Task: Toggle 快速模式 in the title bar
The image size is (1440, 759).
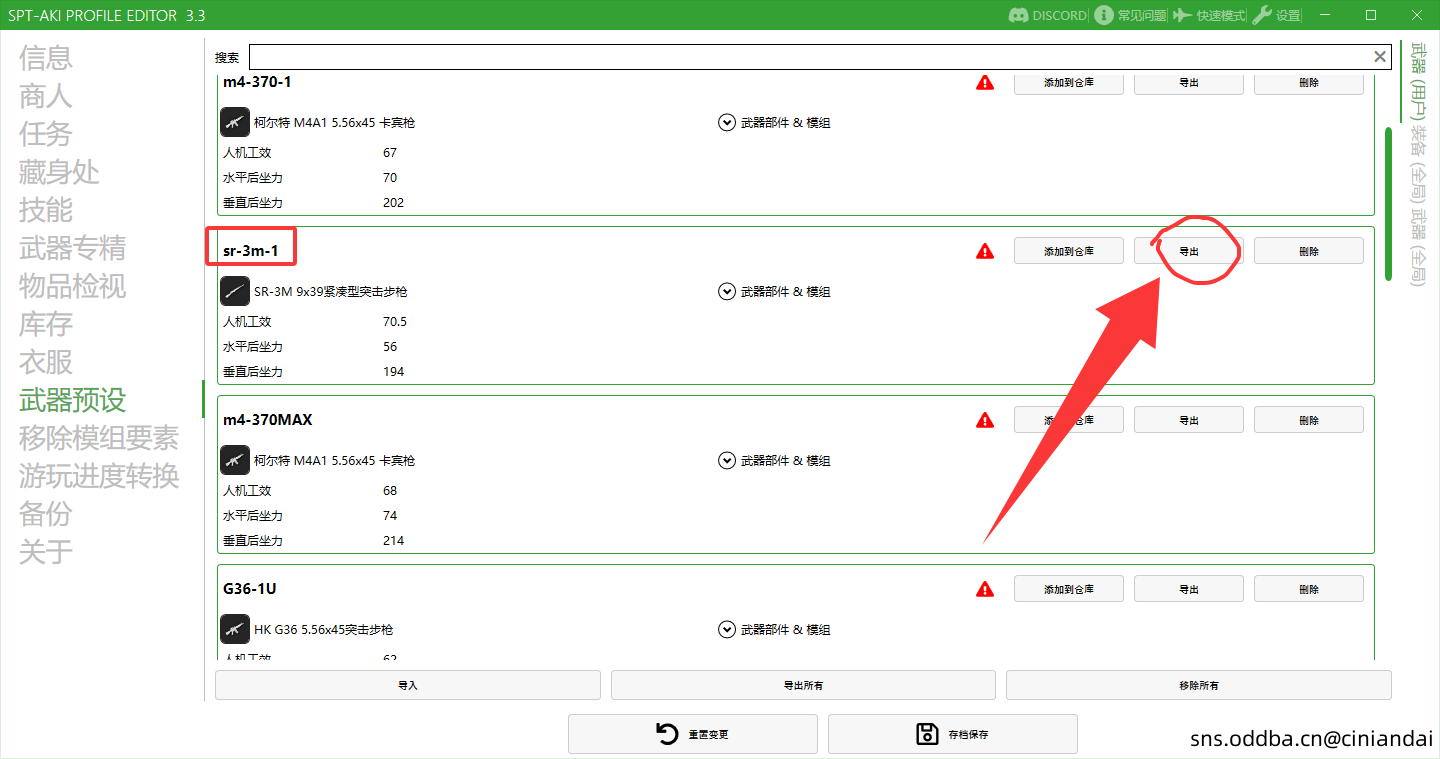Action: point(1209,15)
